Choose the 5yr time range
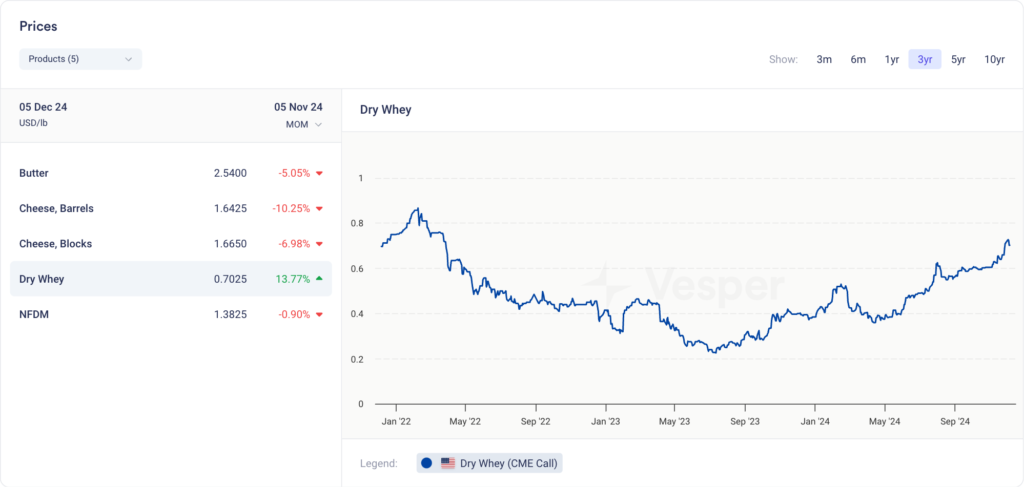Image resolution: width=1024 pixels, height=487 pixels. (958, 59)
